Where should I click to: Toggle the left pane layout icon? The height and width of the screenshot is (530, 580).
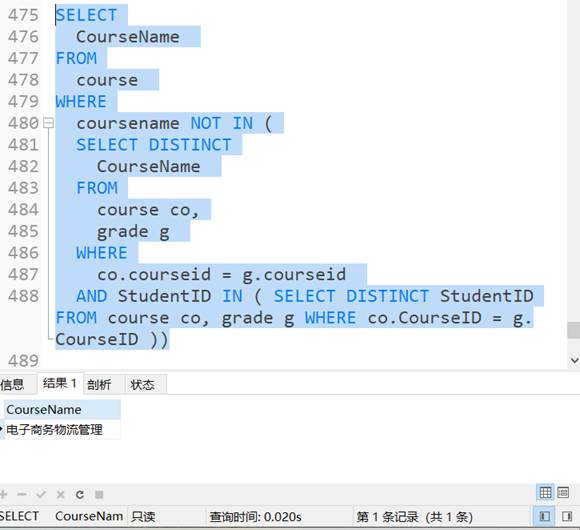[x=545, y=516]
